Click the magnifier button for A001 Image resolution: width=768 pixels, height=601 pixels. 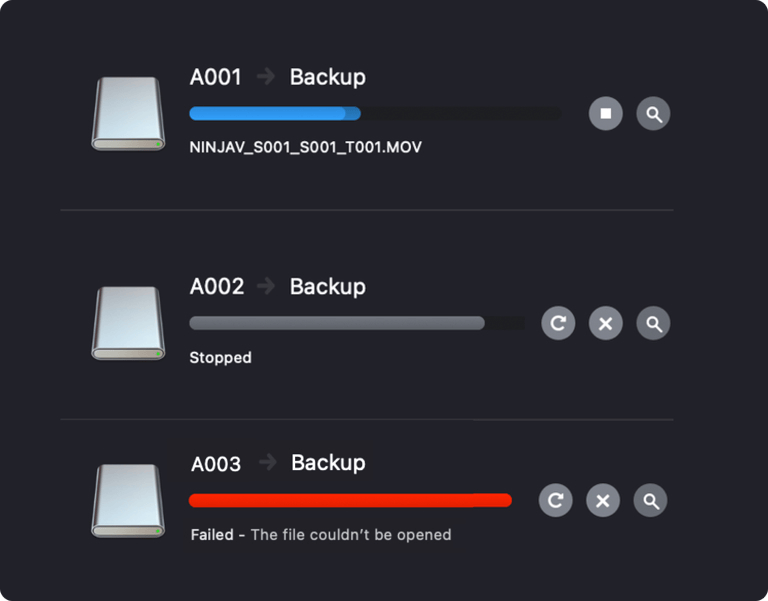coord(654,114)
